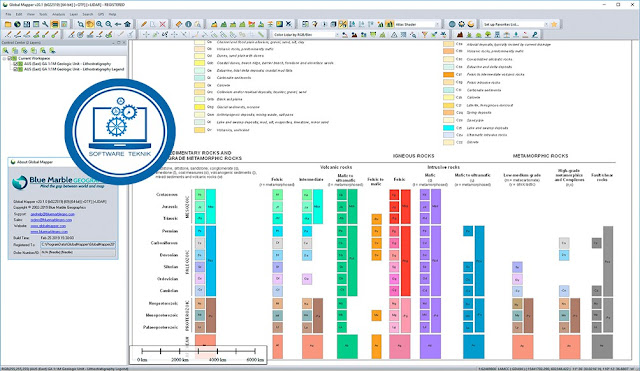Select the Zoom tool with rectangle
640x371 pixels.
coord(80,24)
